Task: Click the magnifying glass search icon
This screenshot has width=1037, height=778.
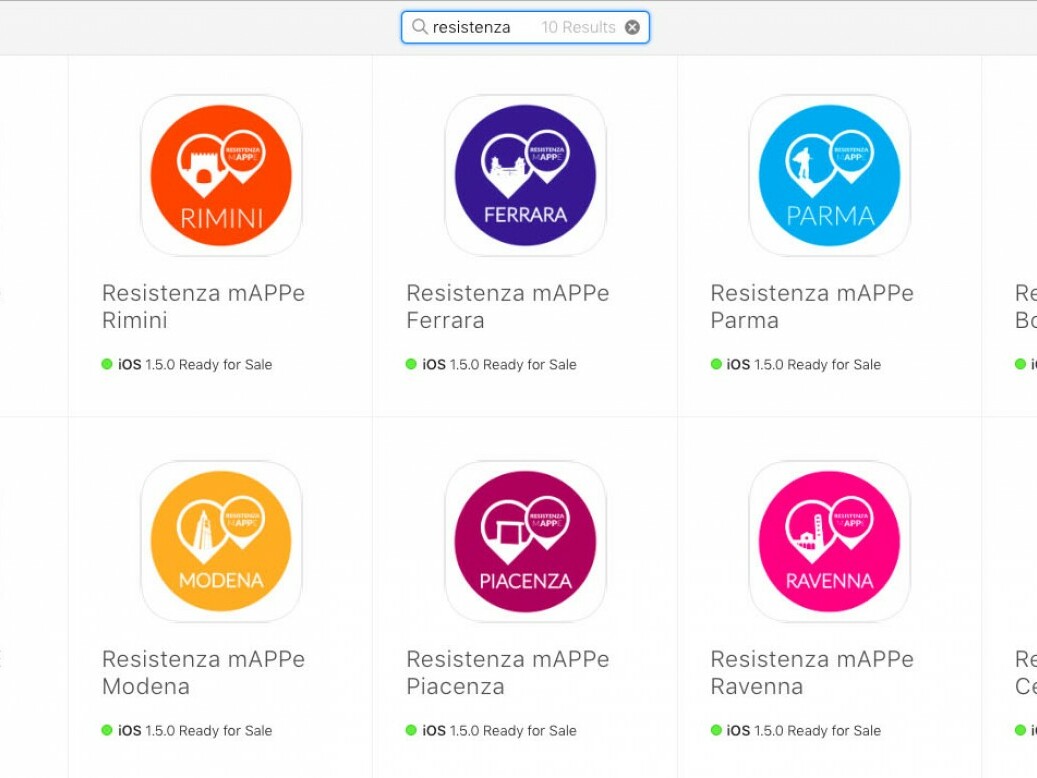Action: tap(419, 26)
